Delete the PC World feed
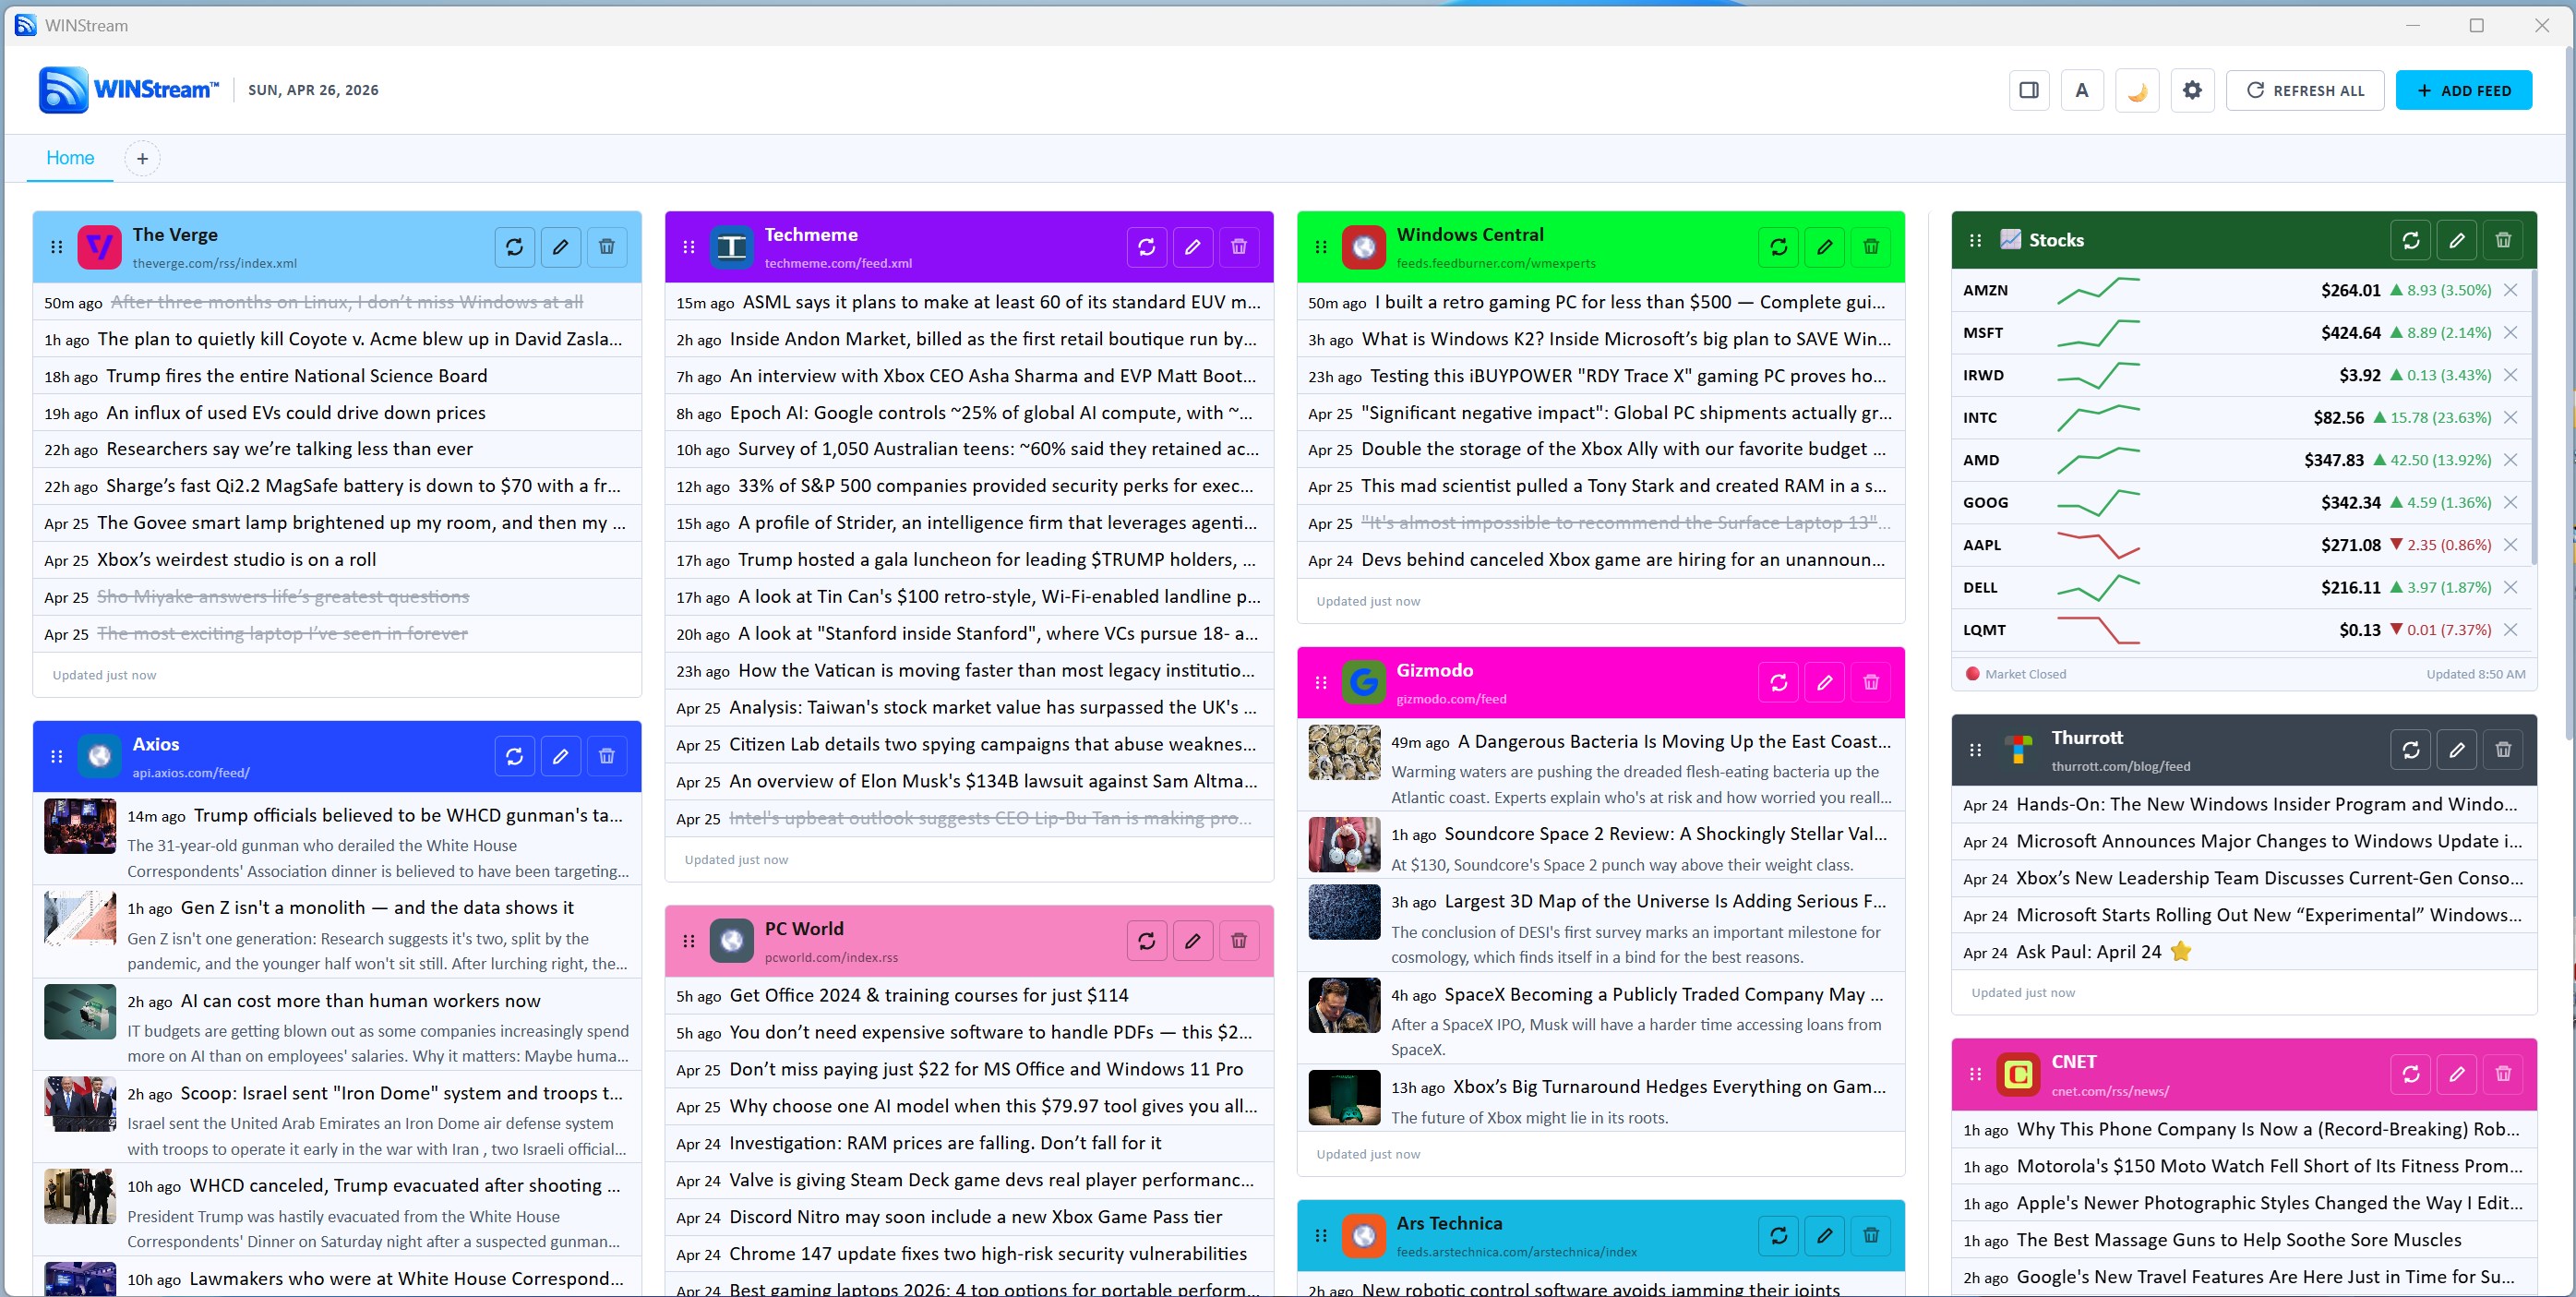This screenshot has height=1297, width=2576. pos(1239,941)
